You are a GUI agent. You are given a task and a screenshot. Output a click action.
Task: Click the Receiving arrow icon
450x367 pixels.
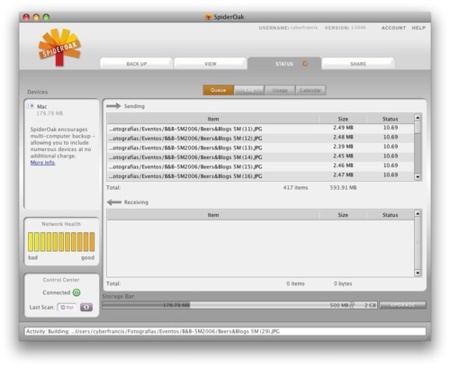pos(114,202)
